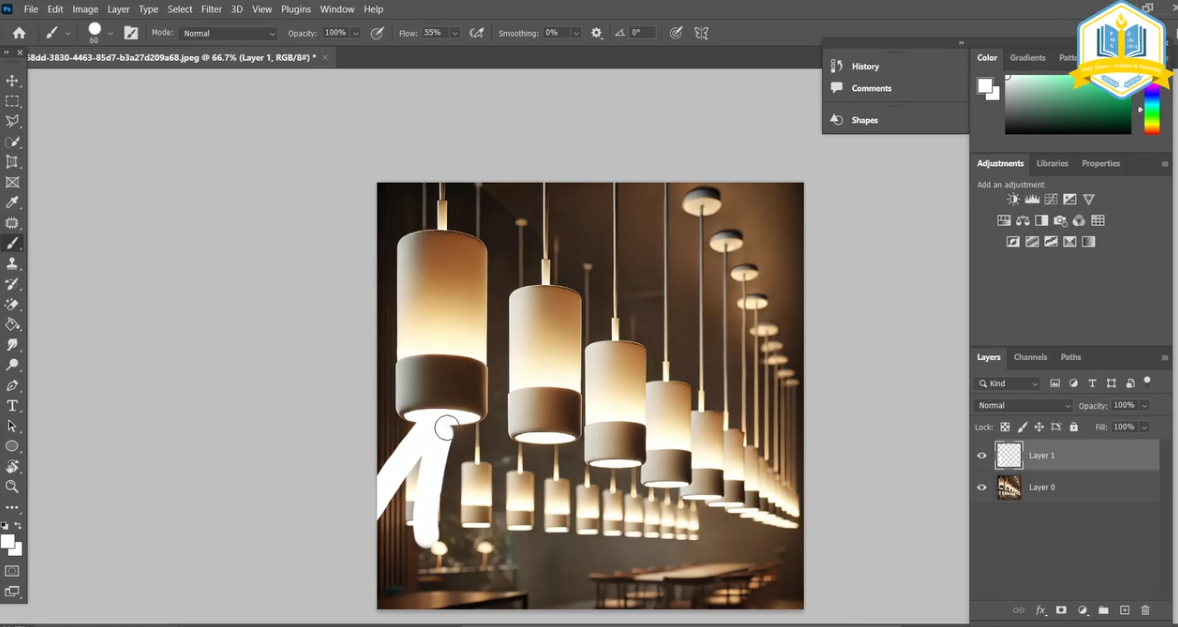Switch to the Channels tab

pyautogui.click(x=1030, y=357)
